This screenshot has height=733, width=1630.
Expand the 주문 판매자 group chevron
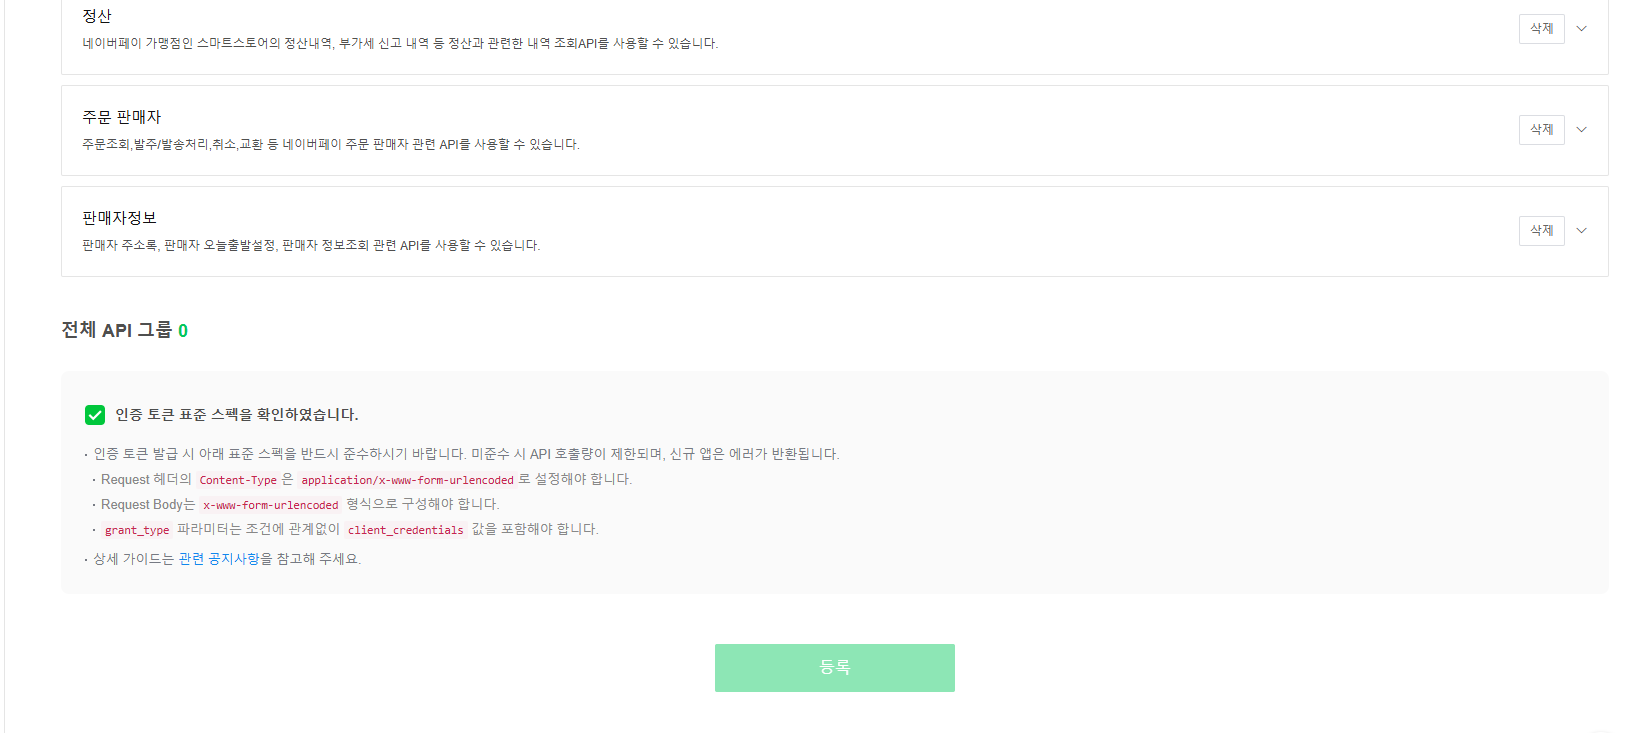(x=1581, y=130)
